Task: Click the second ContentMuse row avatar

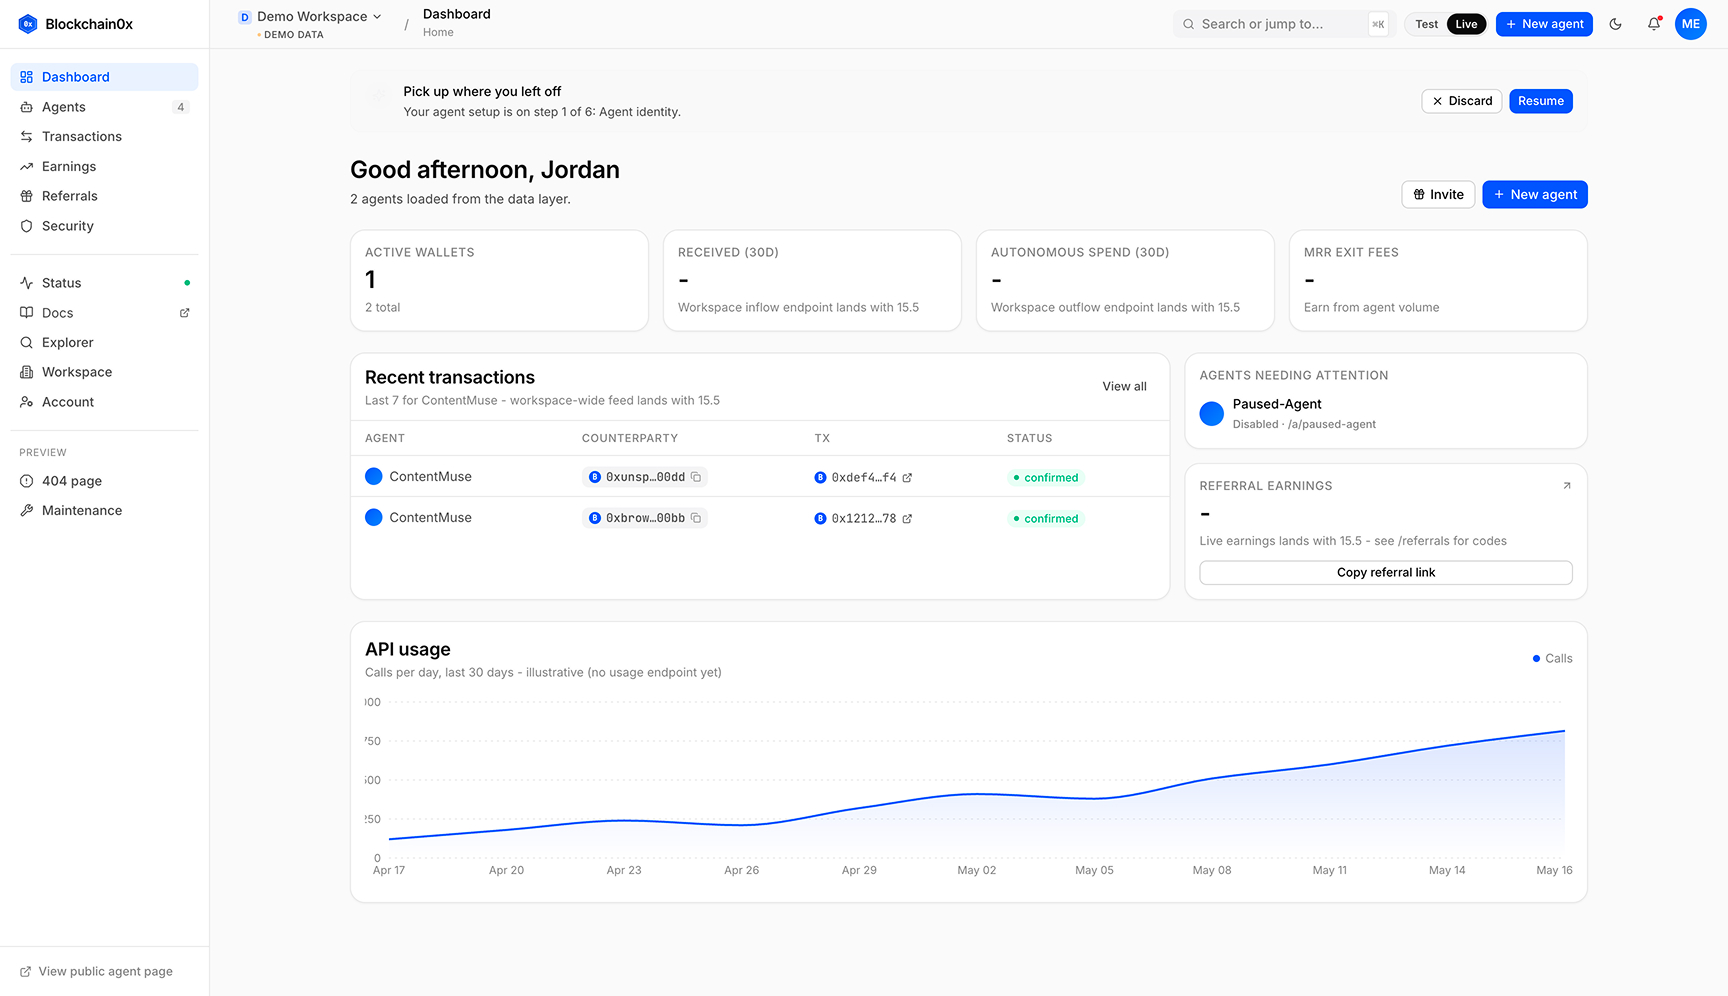Action: pyautogui.click(x=374, y=518)
